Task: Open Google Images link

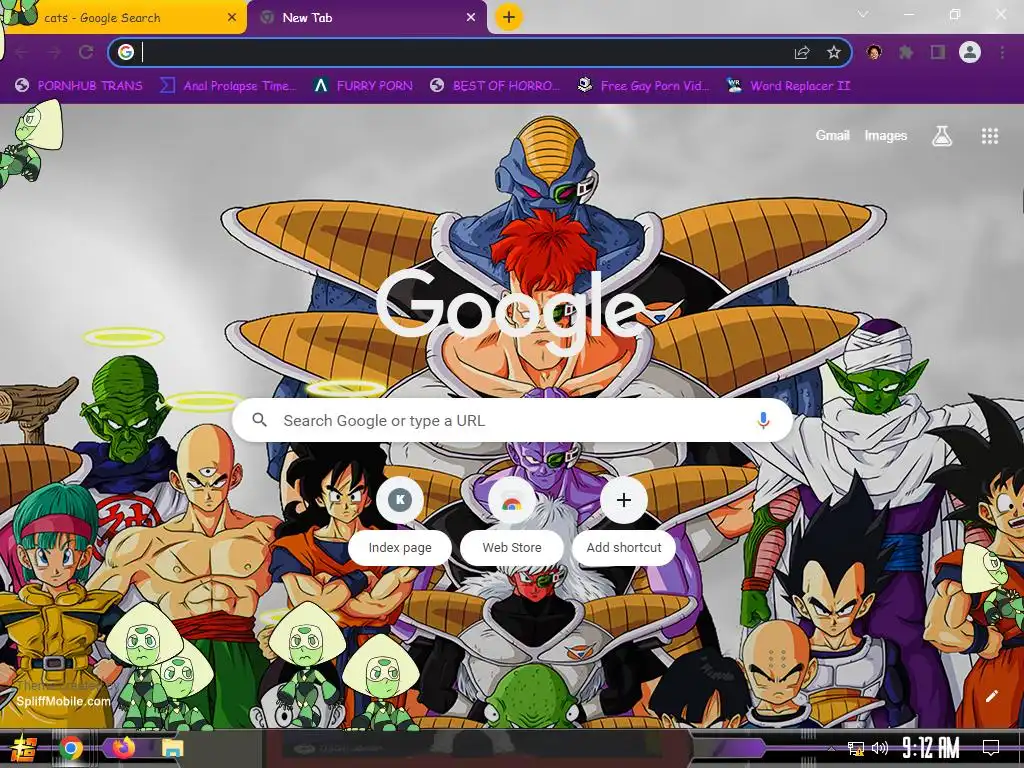Action: pyautogui.click(x=886, y=136)
